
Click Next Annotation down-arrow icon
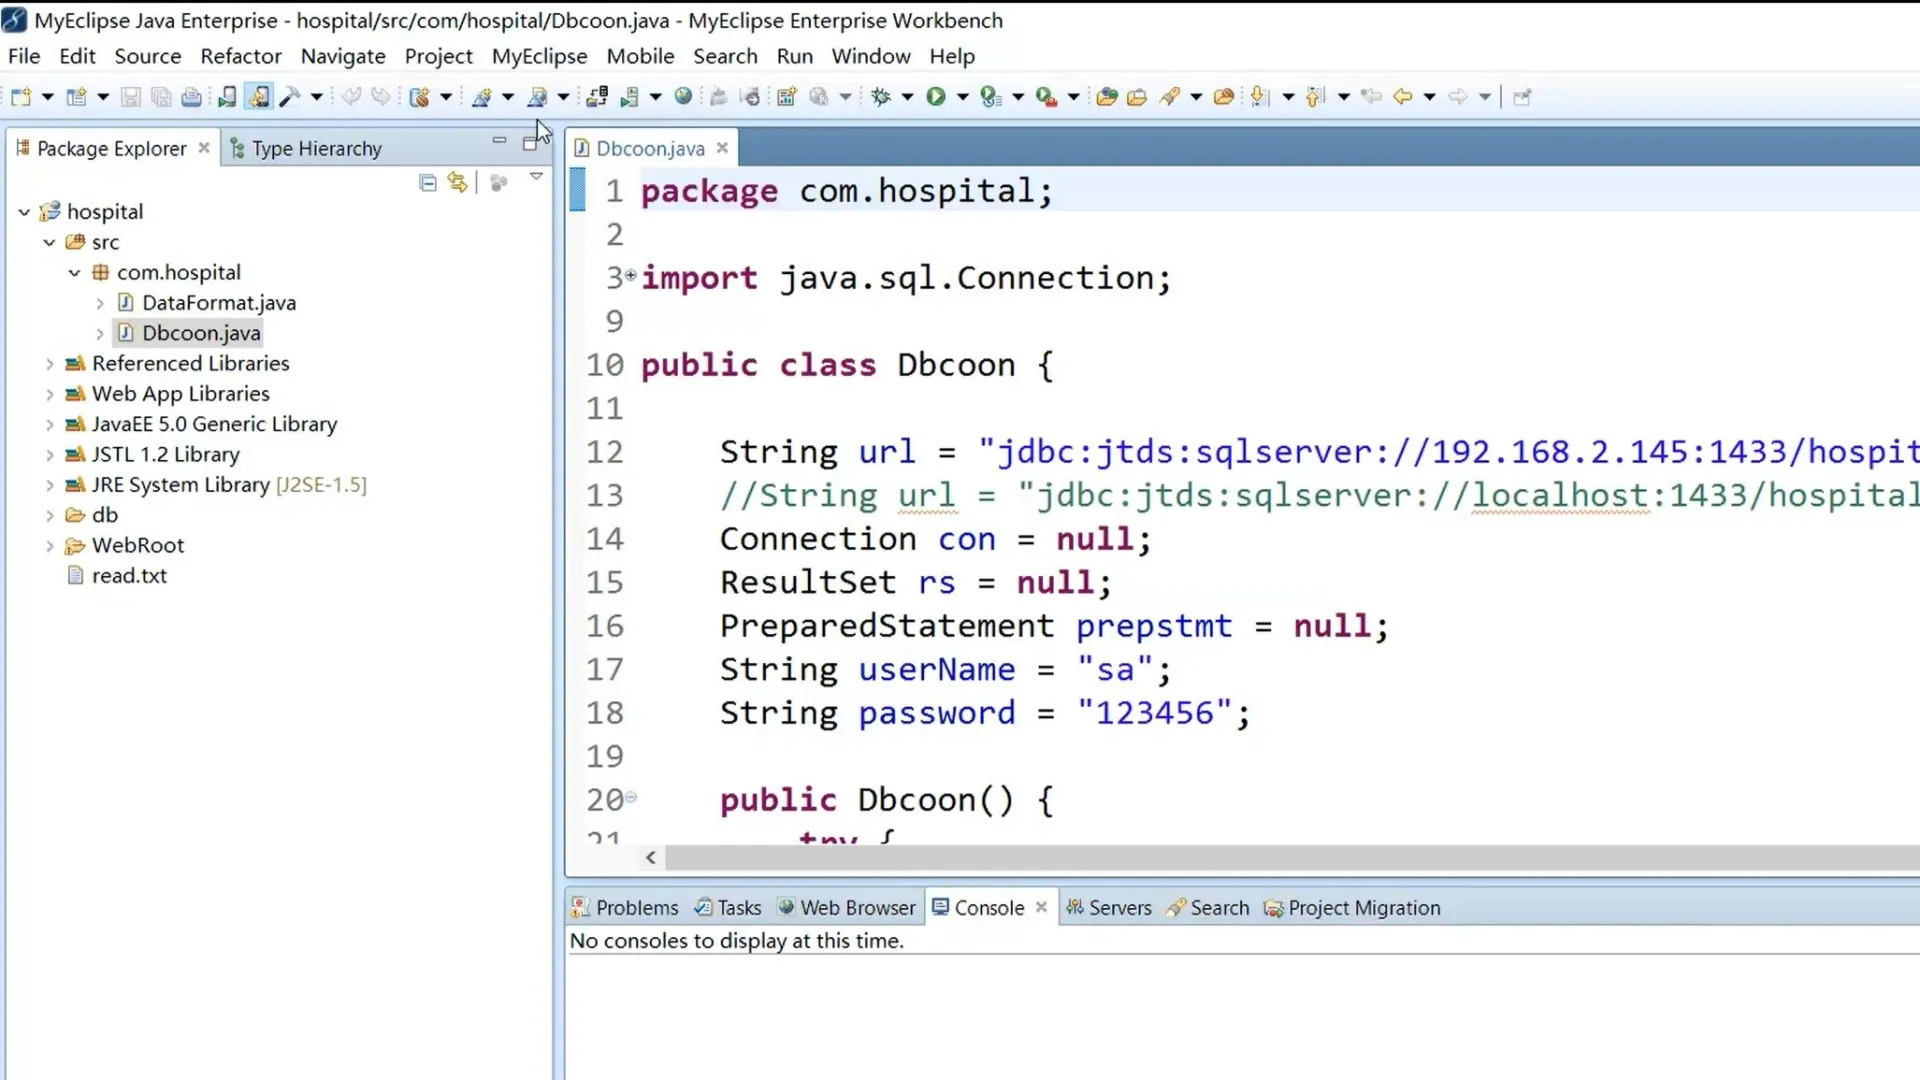click(x=1260, y=97)
